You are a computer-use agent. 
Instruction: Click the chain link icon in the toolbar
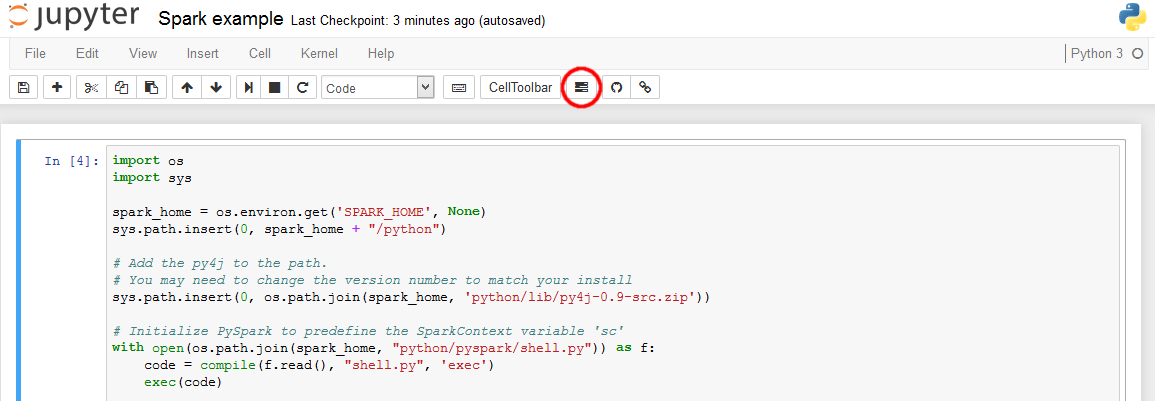[645, 88]
